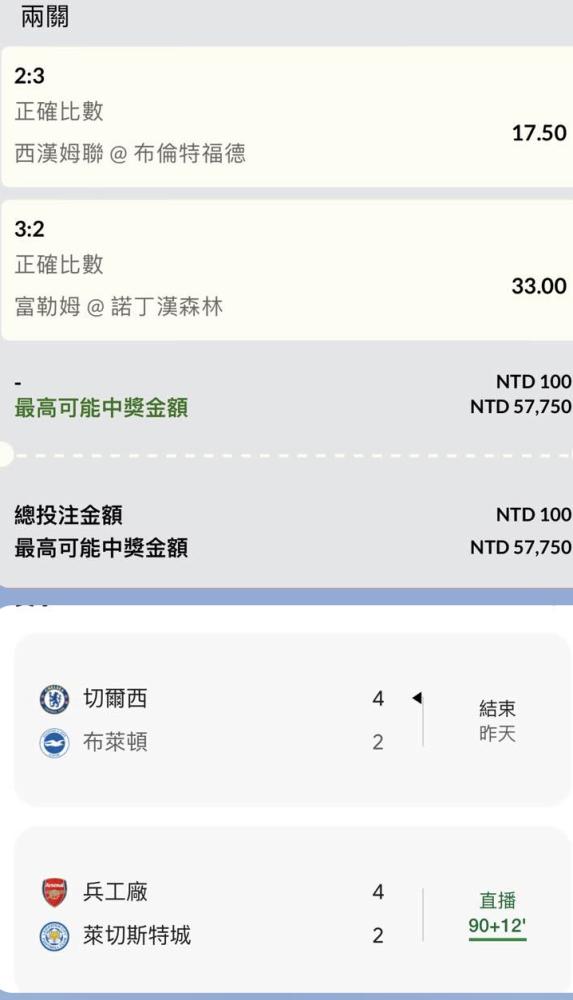The height and width of the screenshot is (1000, 573).
Task: Click the Brighton club crest icon
Action: [x=54, y=743]
